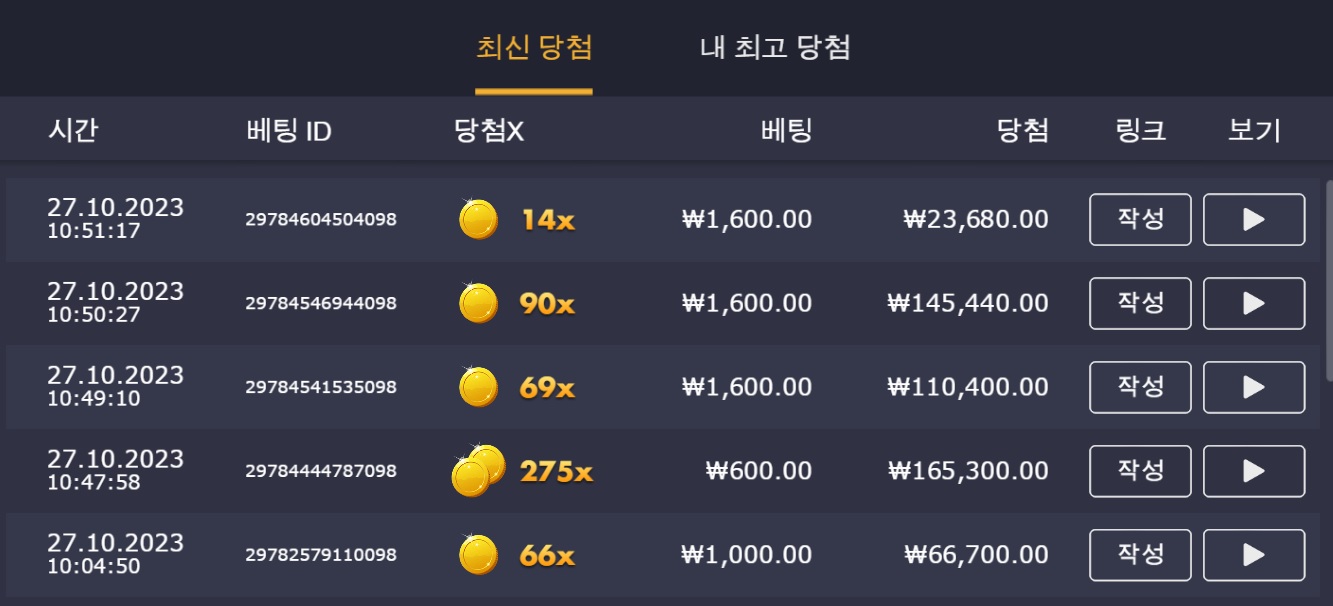Open the 내 최고 당첨 tab
The image size is (1333, 606).
(x=775, y=48)
